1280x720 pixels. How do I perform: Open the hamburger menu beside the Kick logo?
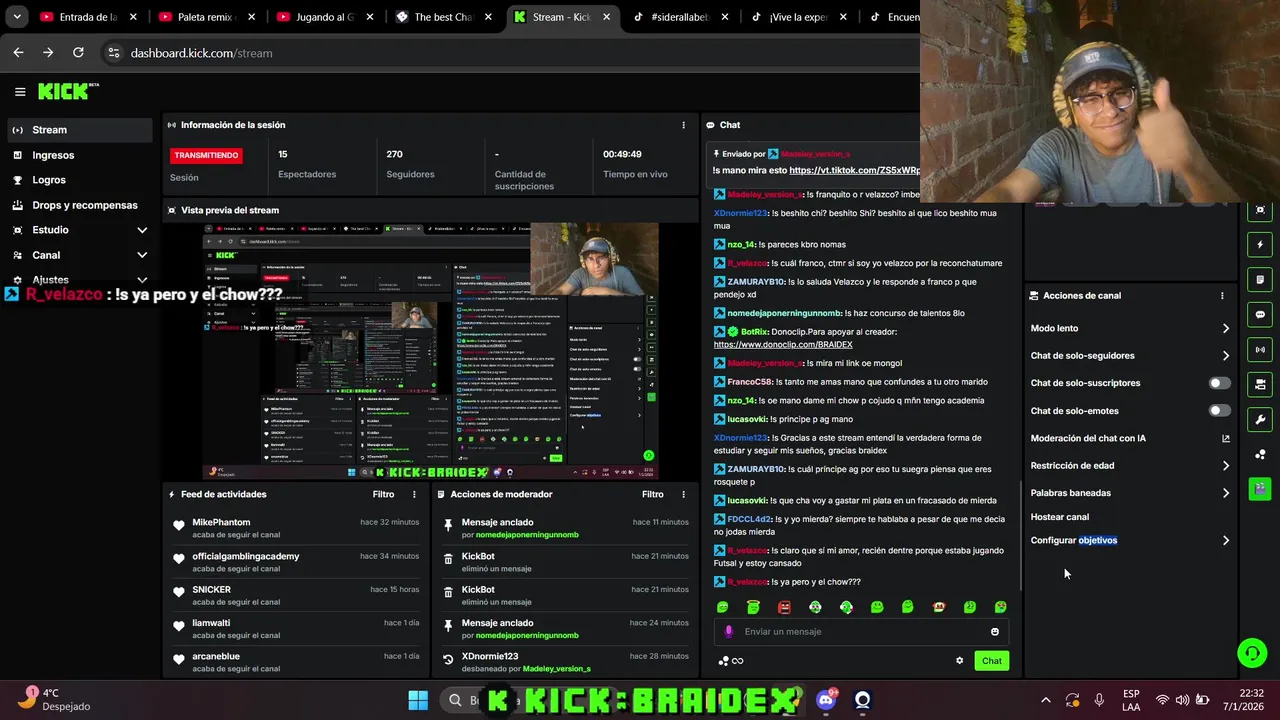point(20,92)
